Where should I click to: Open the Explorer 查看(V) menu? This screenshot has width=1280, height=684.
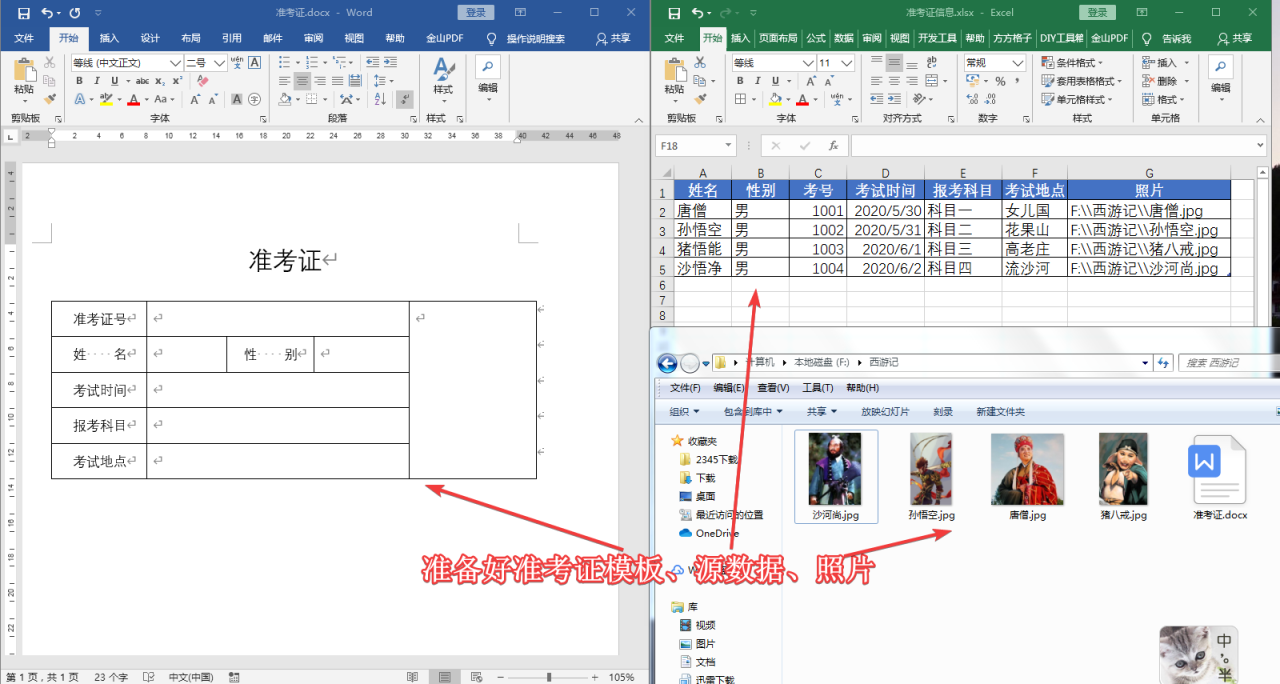click(x=773, y=388)
